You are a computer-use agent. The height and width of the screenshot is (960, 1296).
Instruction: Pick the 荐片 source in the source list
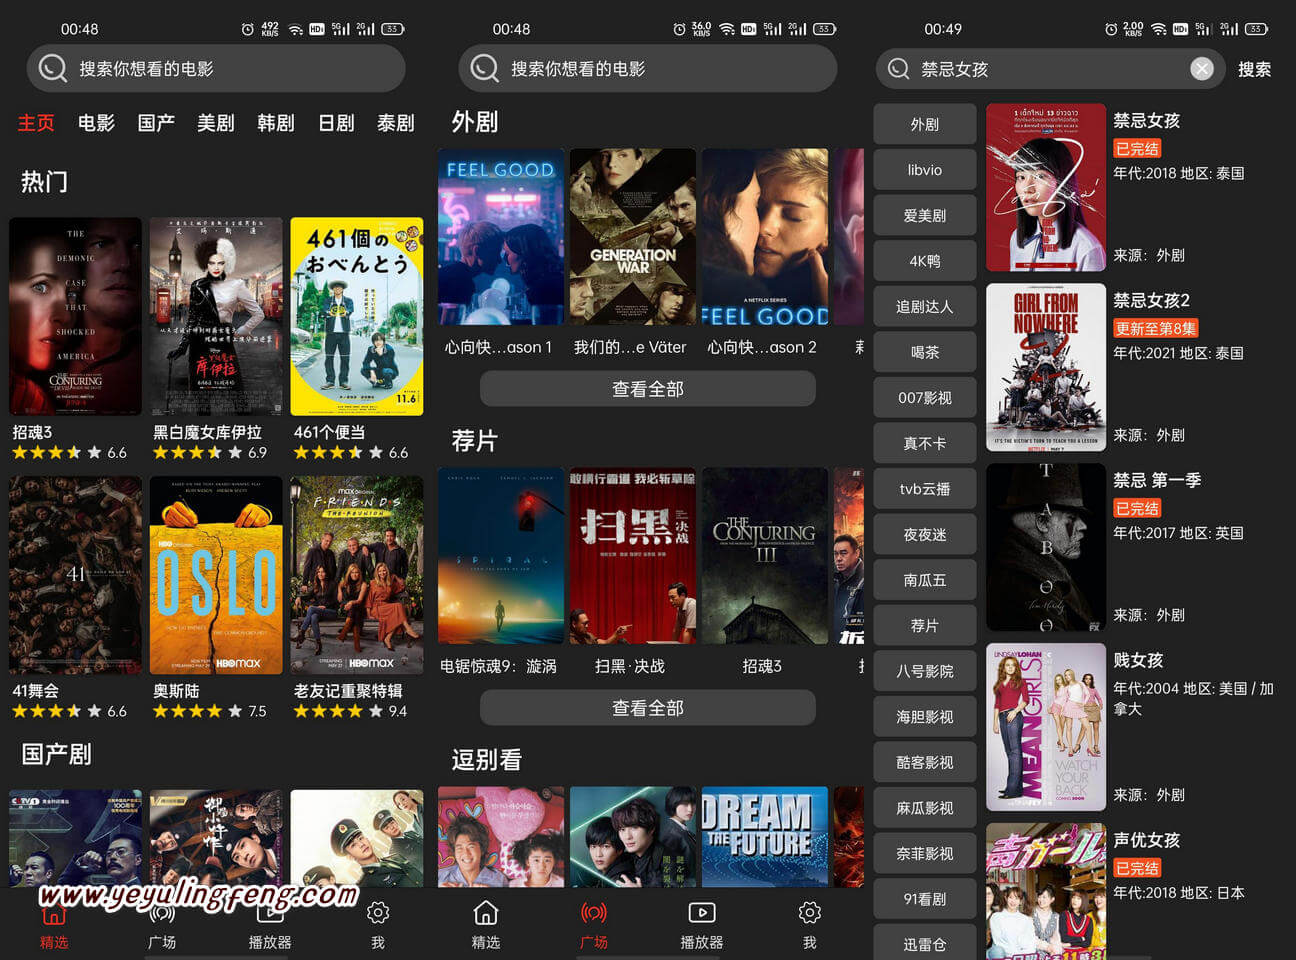pos(925,626)
